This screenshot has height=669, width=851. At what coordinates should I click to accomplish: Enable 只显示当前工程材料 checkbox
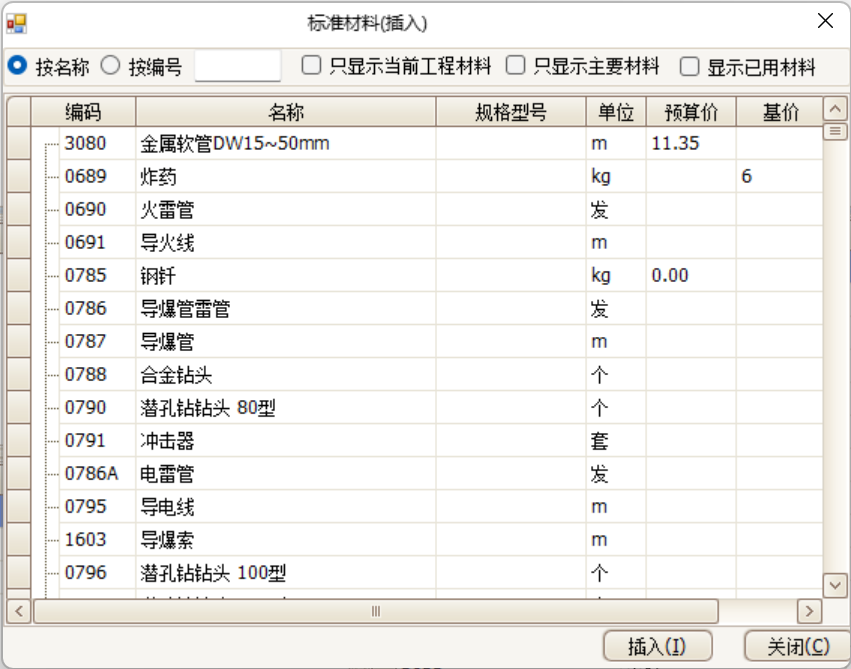click(x=311, y=65)
